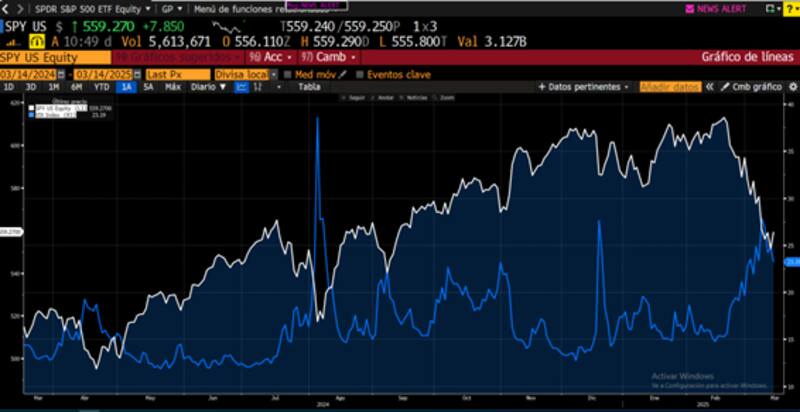
Task: Click the Cmb gráfico pencil icon
Action: [725, 87]
